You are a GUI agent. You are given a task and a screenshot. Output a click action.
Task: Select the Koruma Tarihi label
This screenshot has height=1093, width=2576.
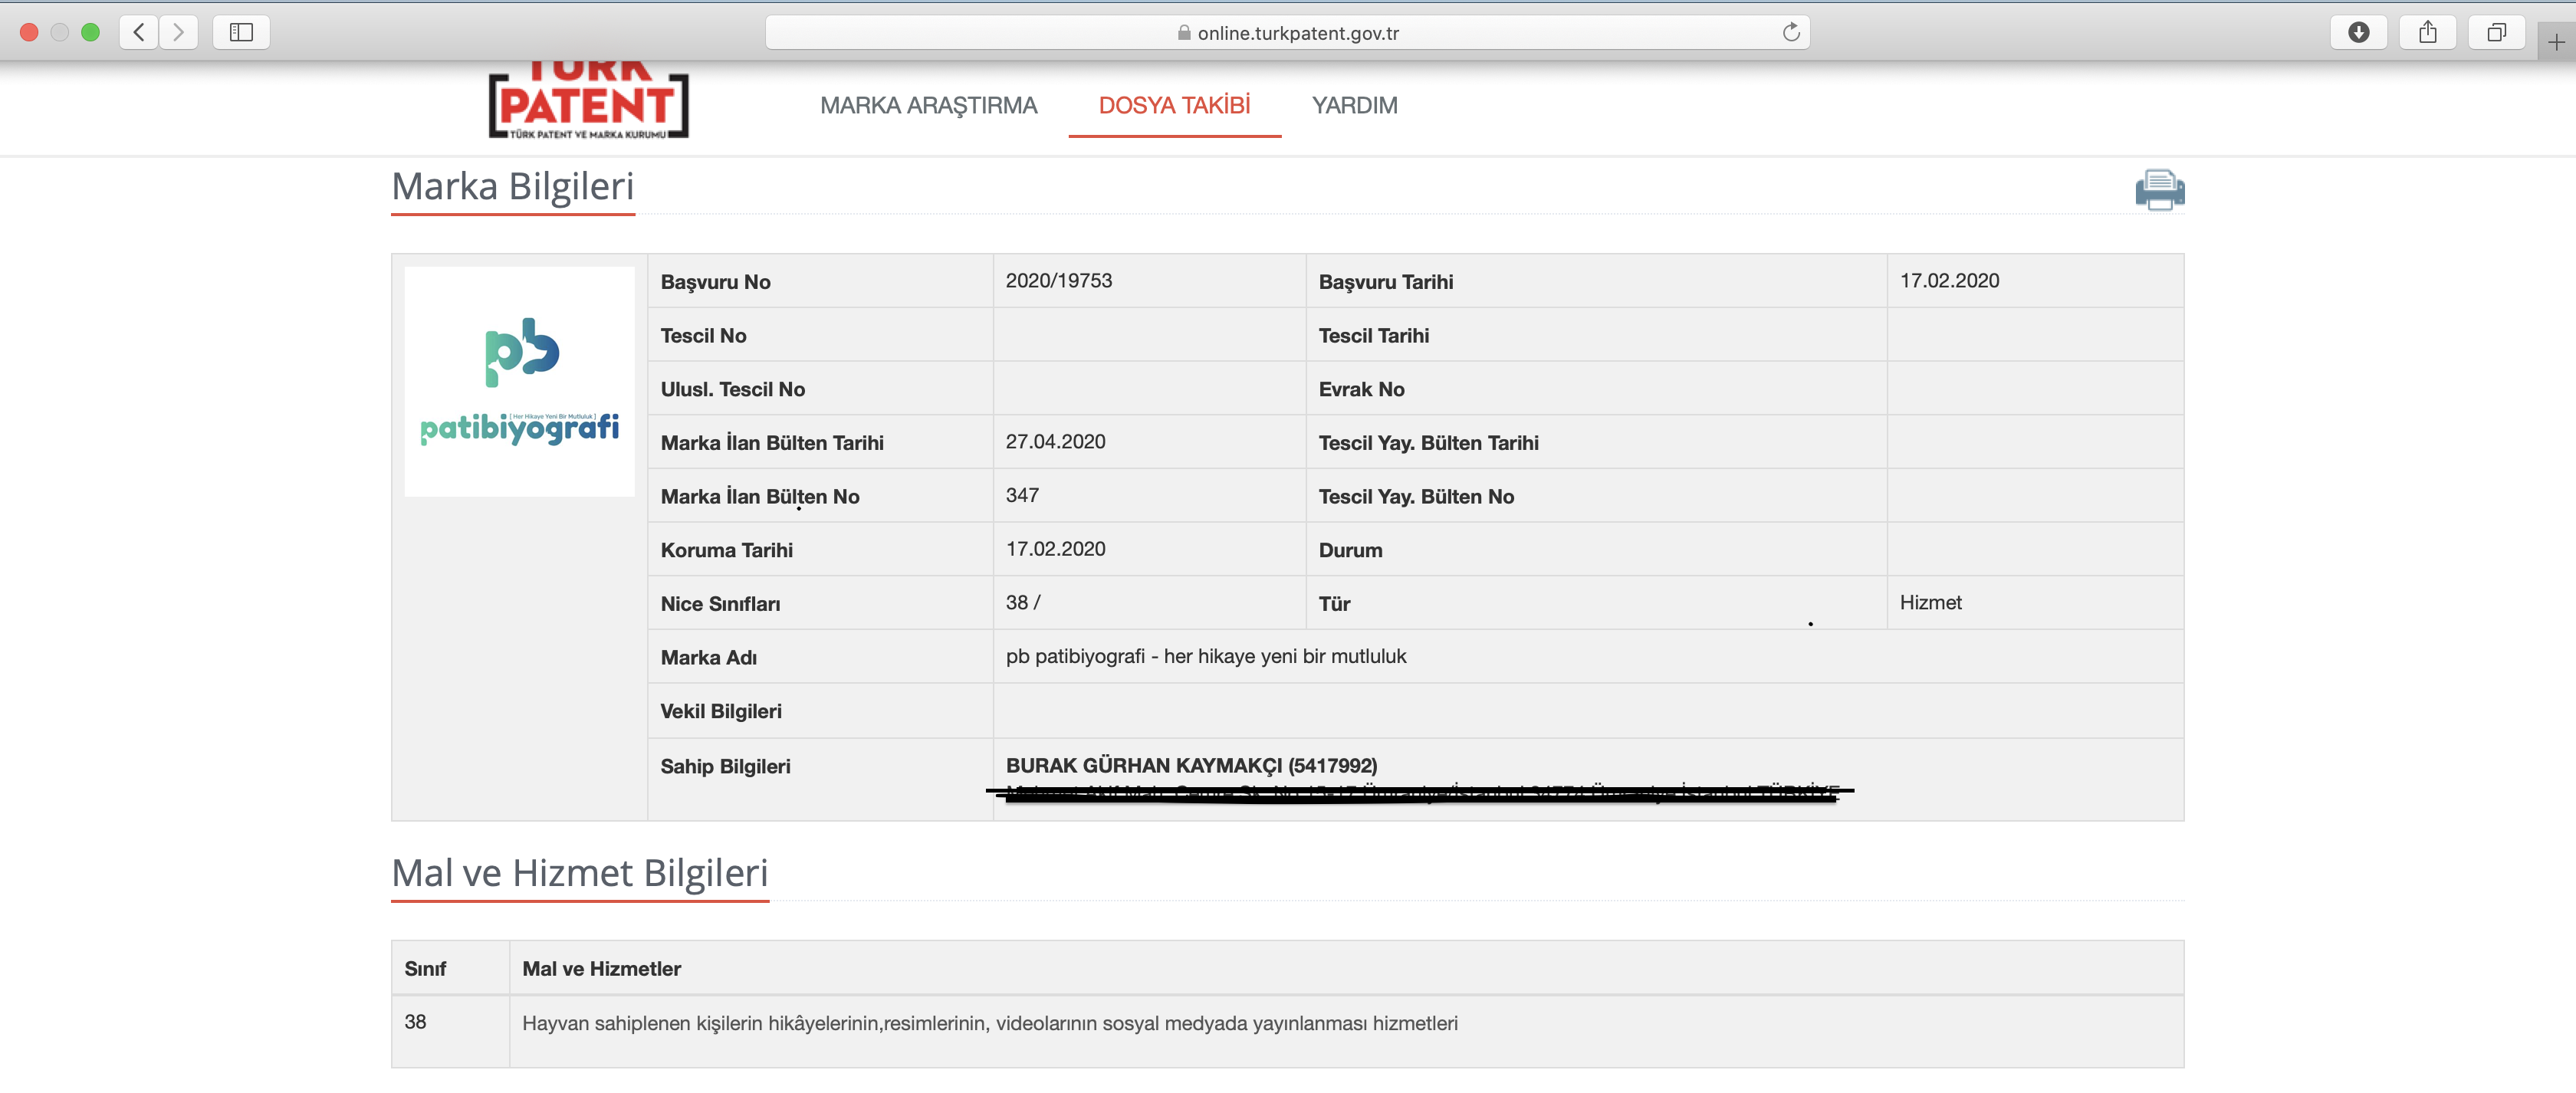(x=726, y=550)
